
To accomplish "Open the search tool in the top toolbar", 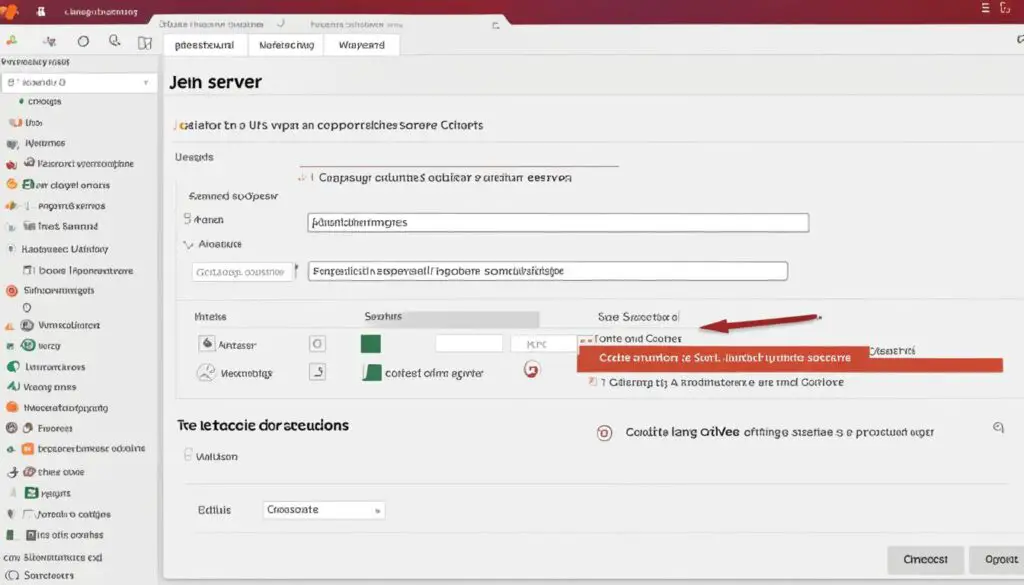I will (x=113, y=41).
